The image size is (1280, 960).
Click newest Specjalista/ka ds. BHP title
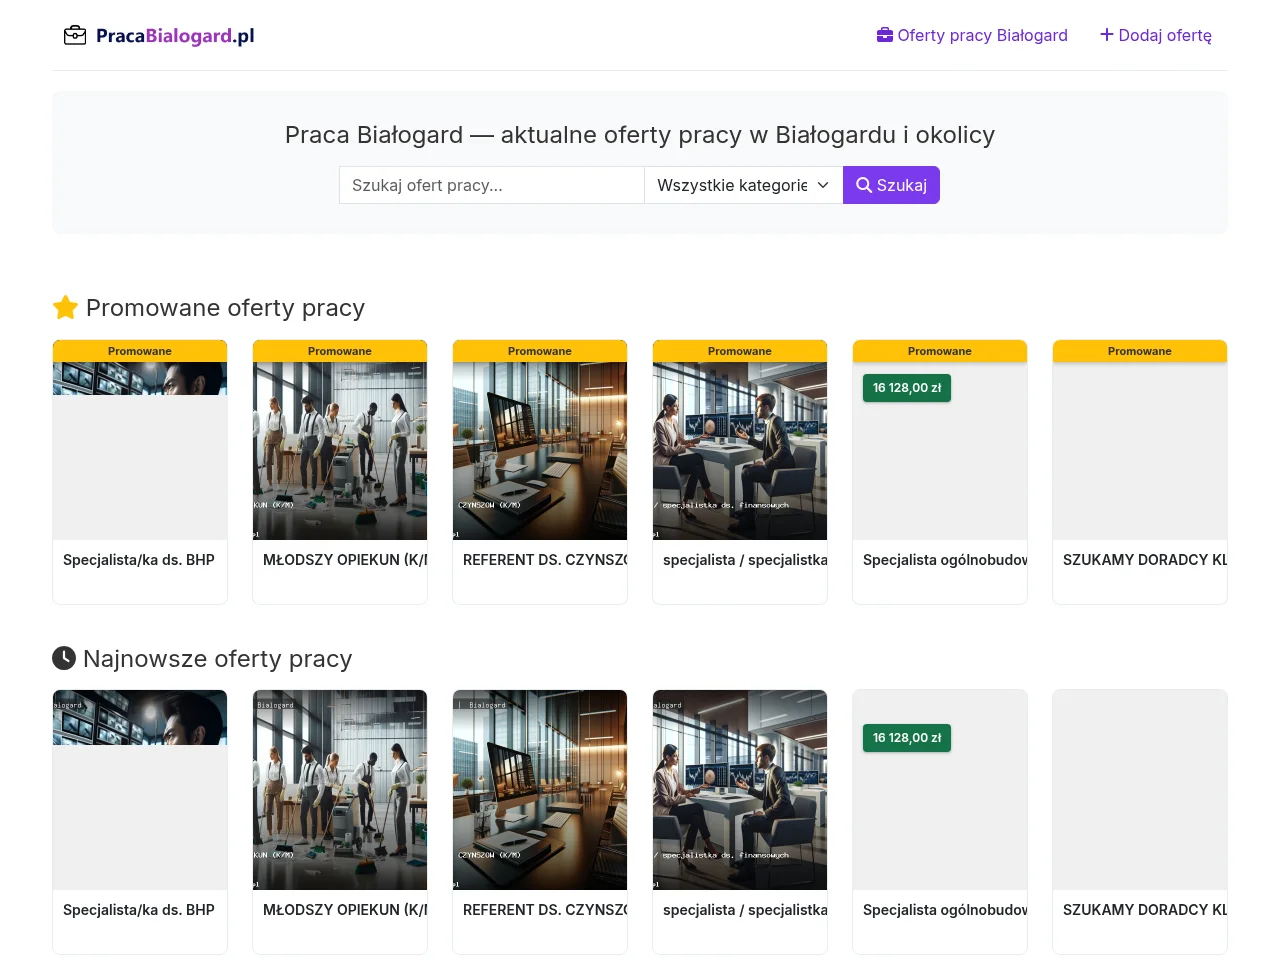pyautogui.click(x=139, y=910)
